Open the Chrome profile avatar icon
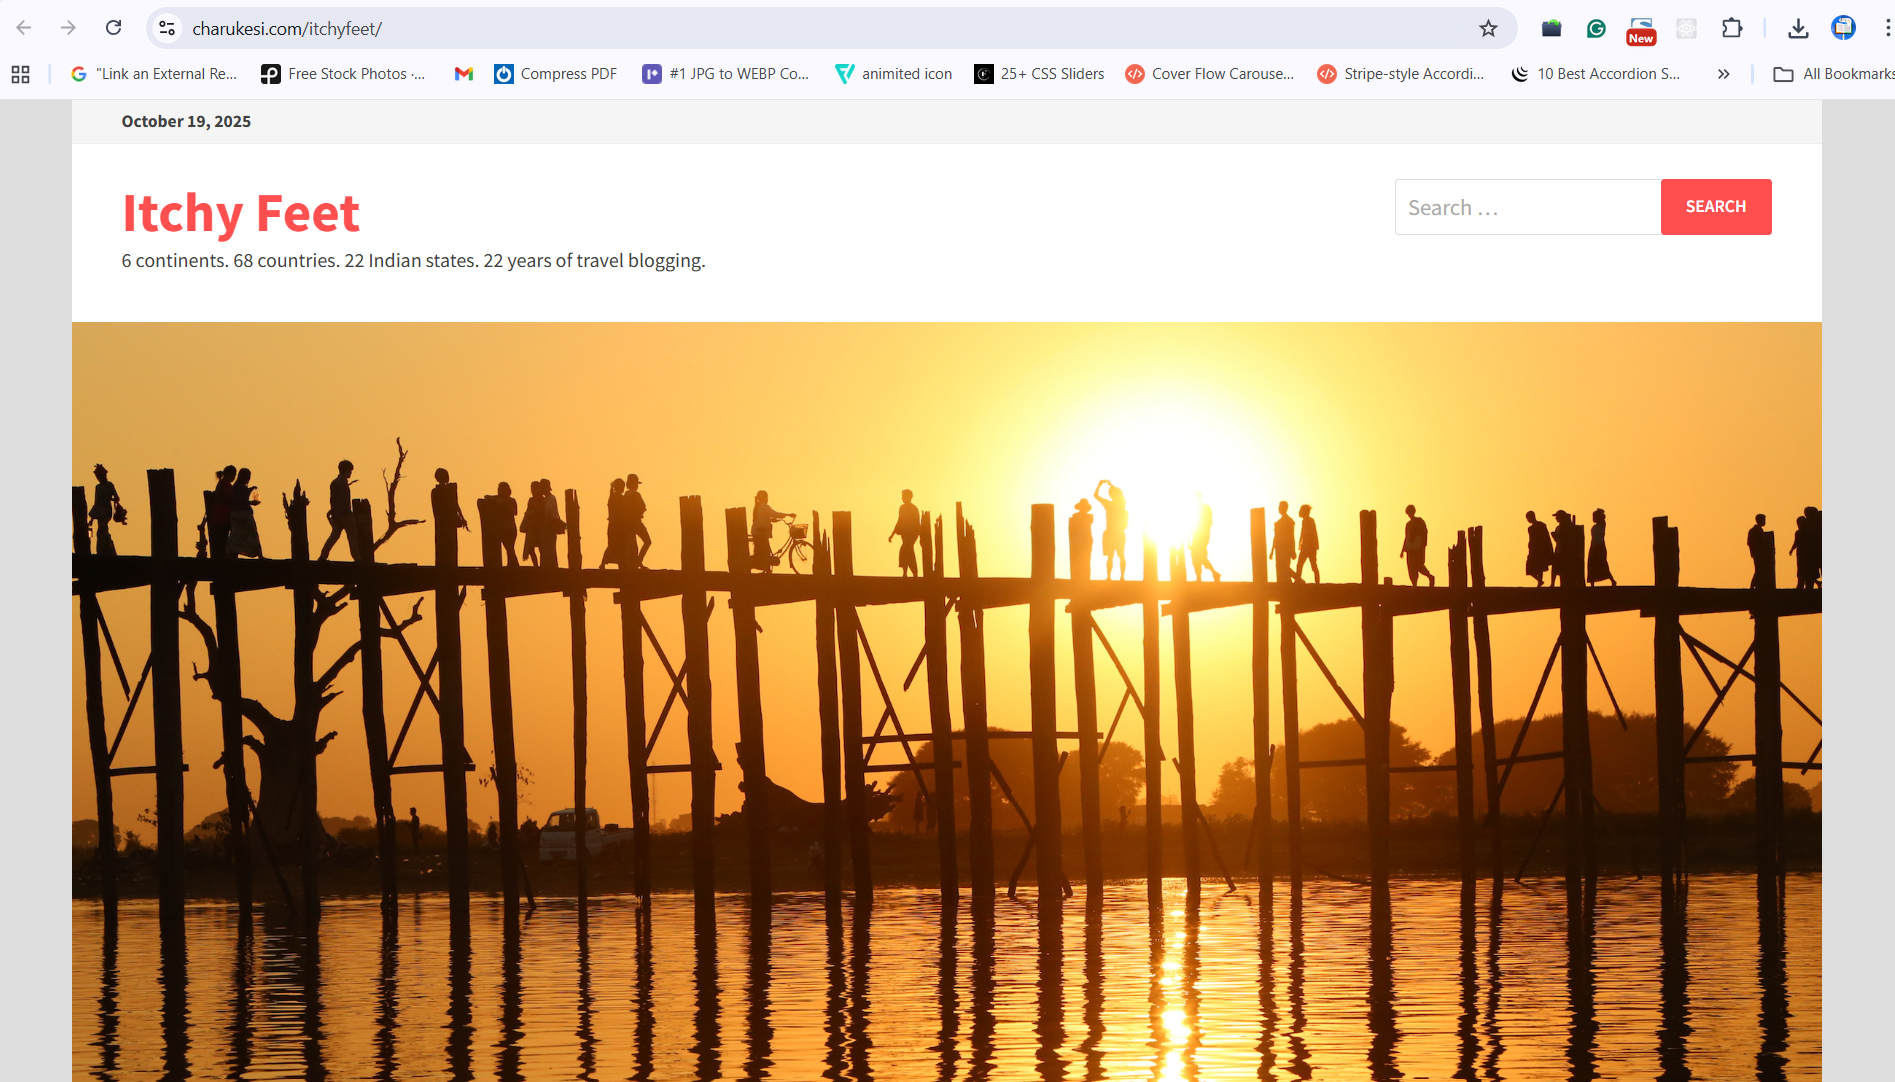Image resolution: width=1895 pixels, height=1082 pixels. coord(1843,28)
